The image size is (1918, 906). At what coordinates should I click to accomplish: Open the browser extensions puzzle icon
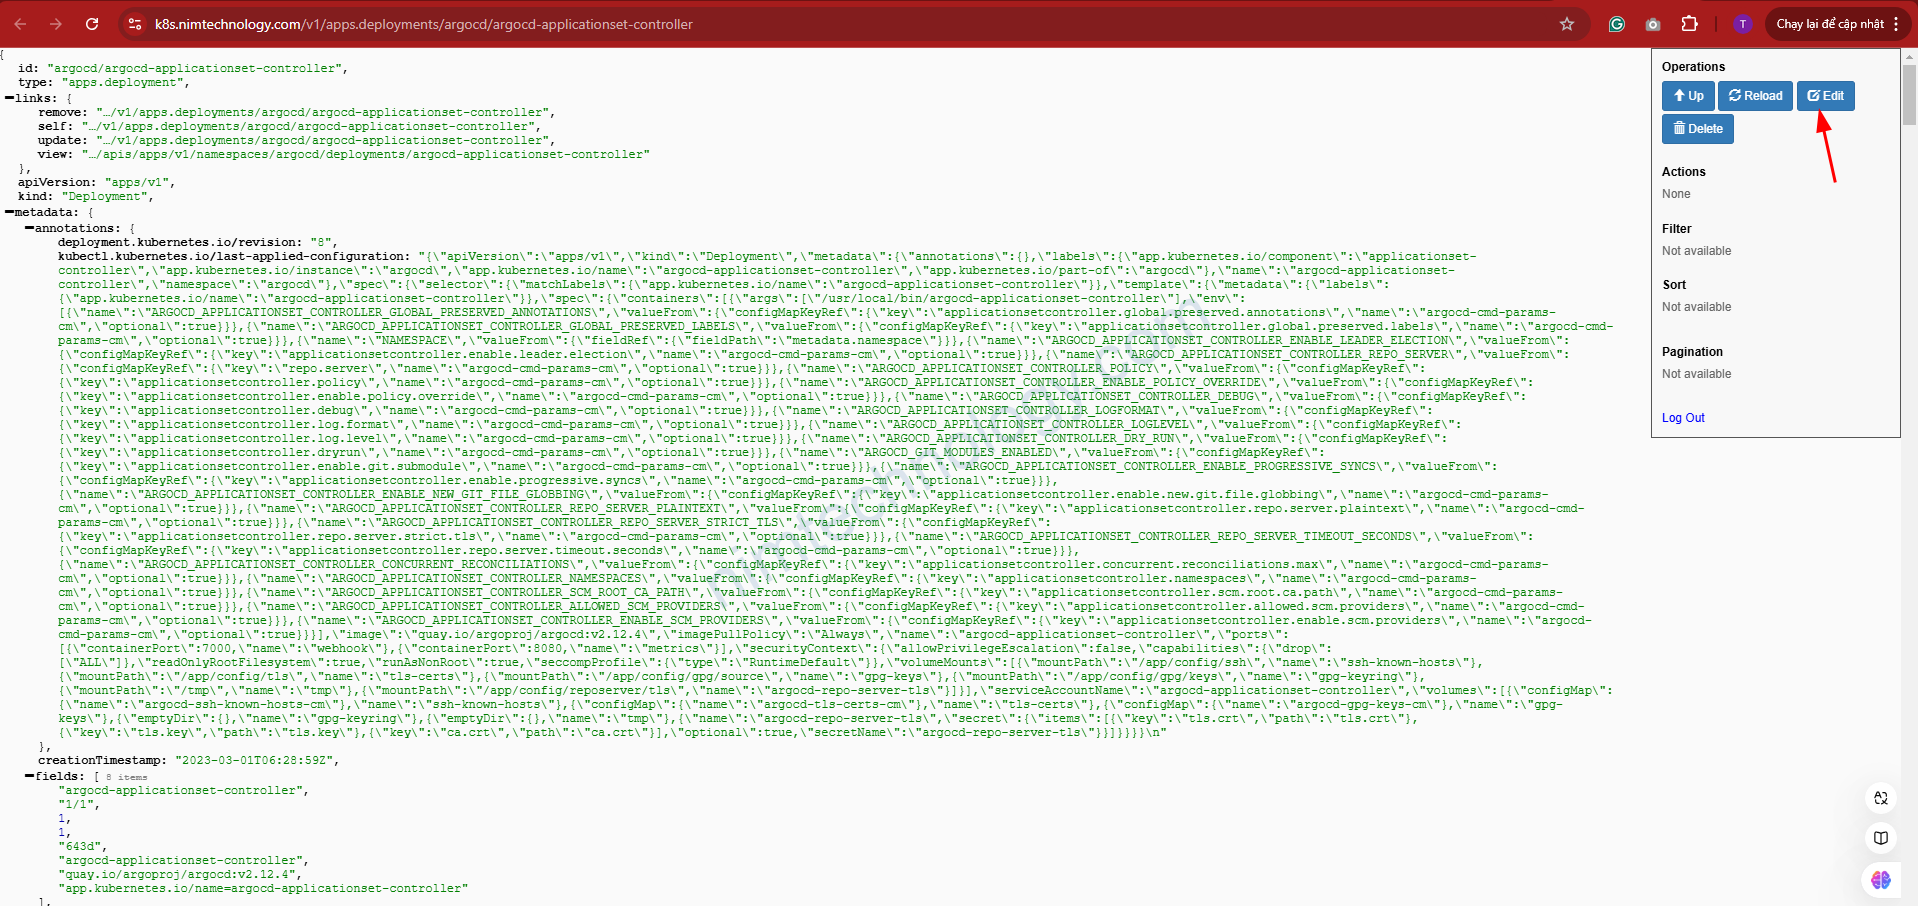1690,24
